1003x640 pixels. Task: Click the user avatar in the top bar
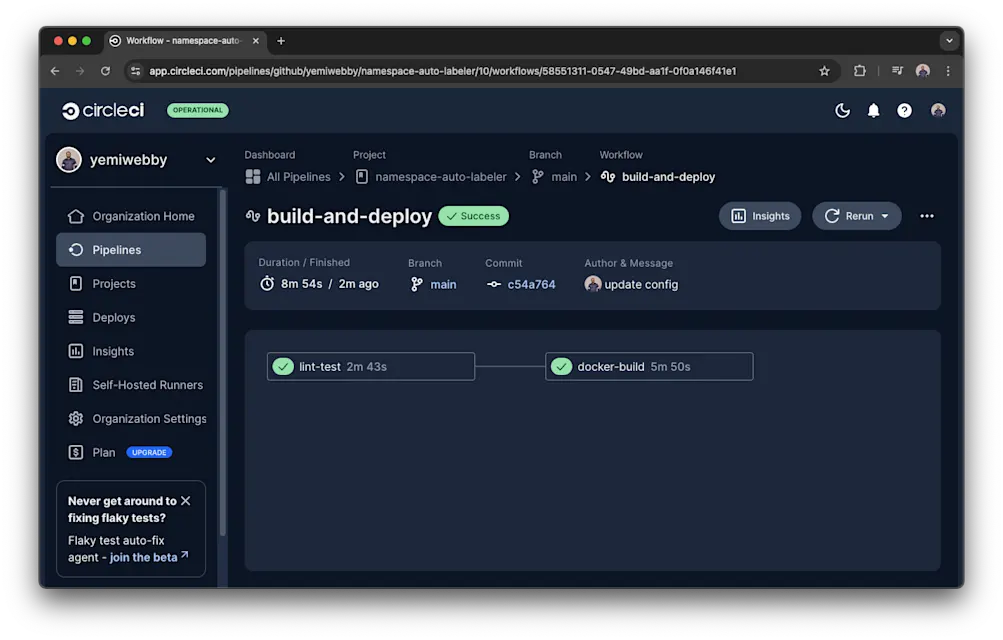pyautogui.click(x=937, y=110)
